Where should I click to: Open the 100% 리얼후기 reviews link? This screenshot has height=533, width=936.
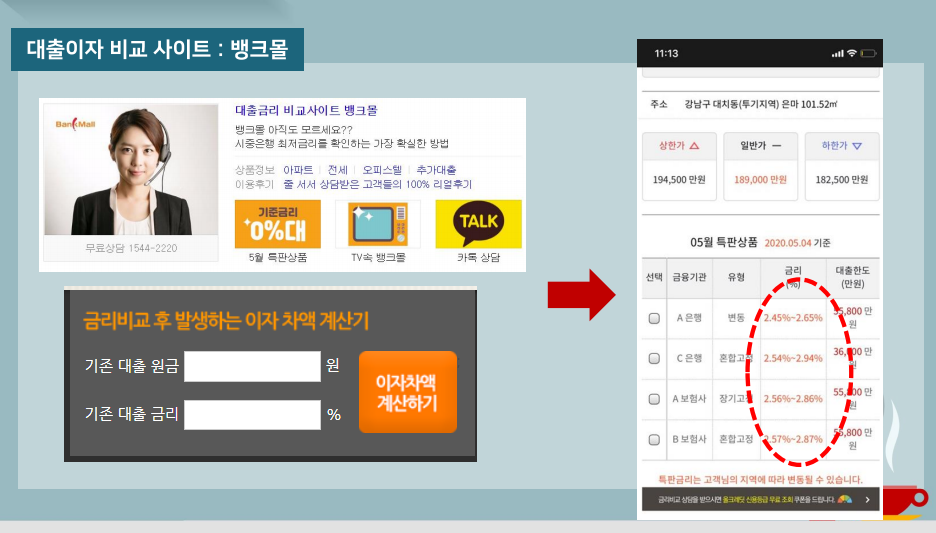(378, 184)
